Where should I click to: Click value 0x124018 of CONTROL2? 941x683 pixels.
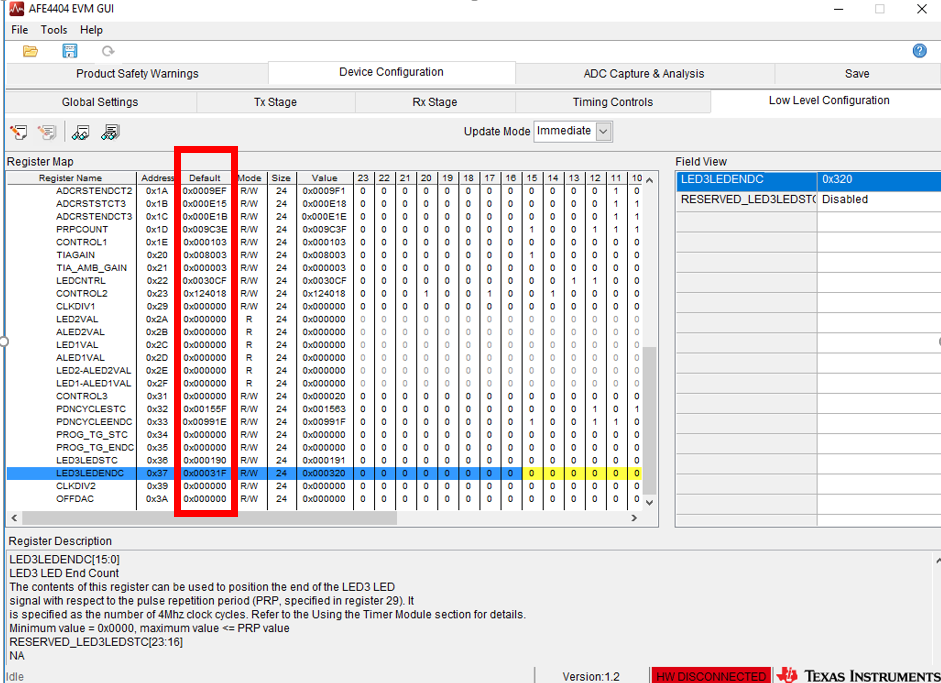click(x=324, y=293)
